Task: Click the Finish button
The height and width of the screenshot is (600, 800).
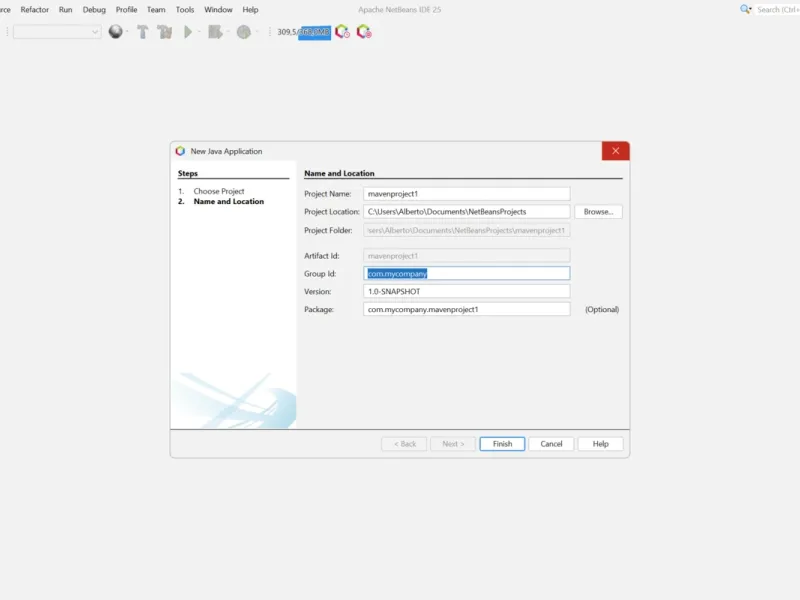Action: pyautogui.click(x=502, y=444)
